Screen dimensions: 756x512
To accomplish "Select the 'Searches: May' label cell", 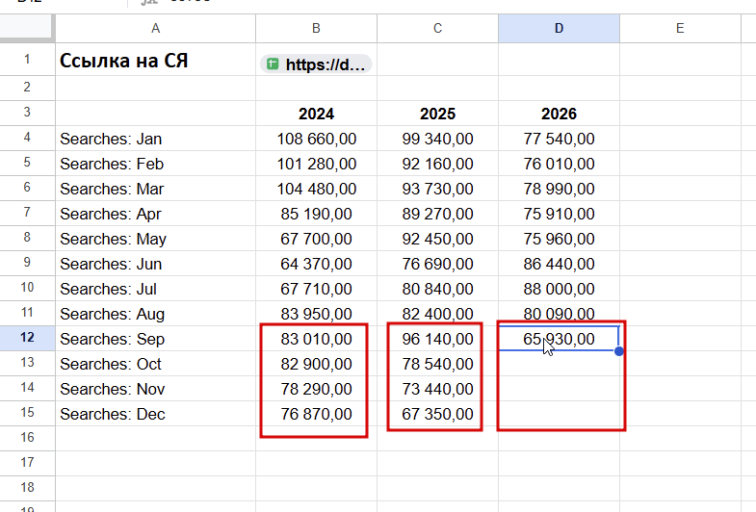I will [x=155, y=239].
